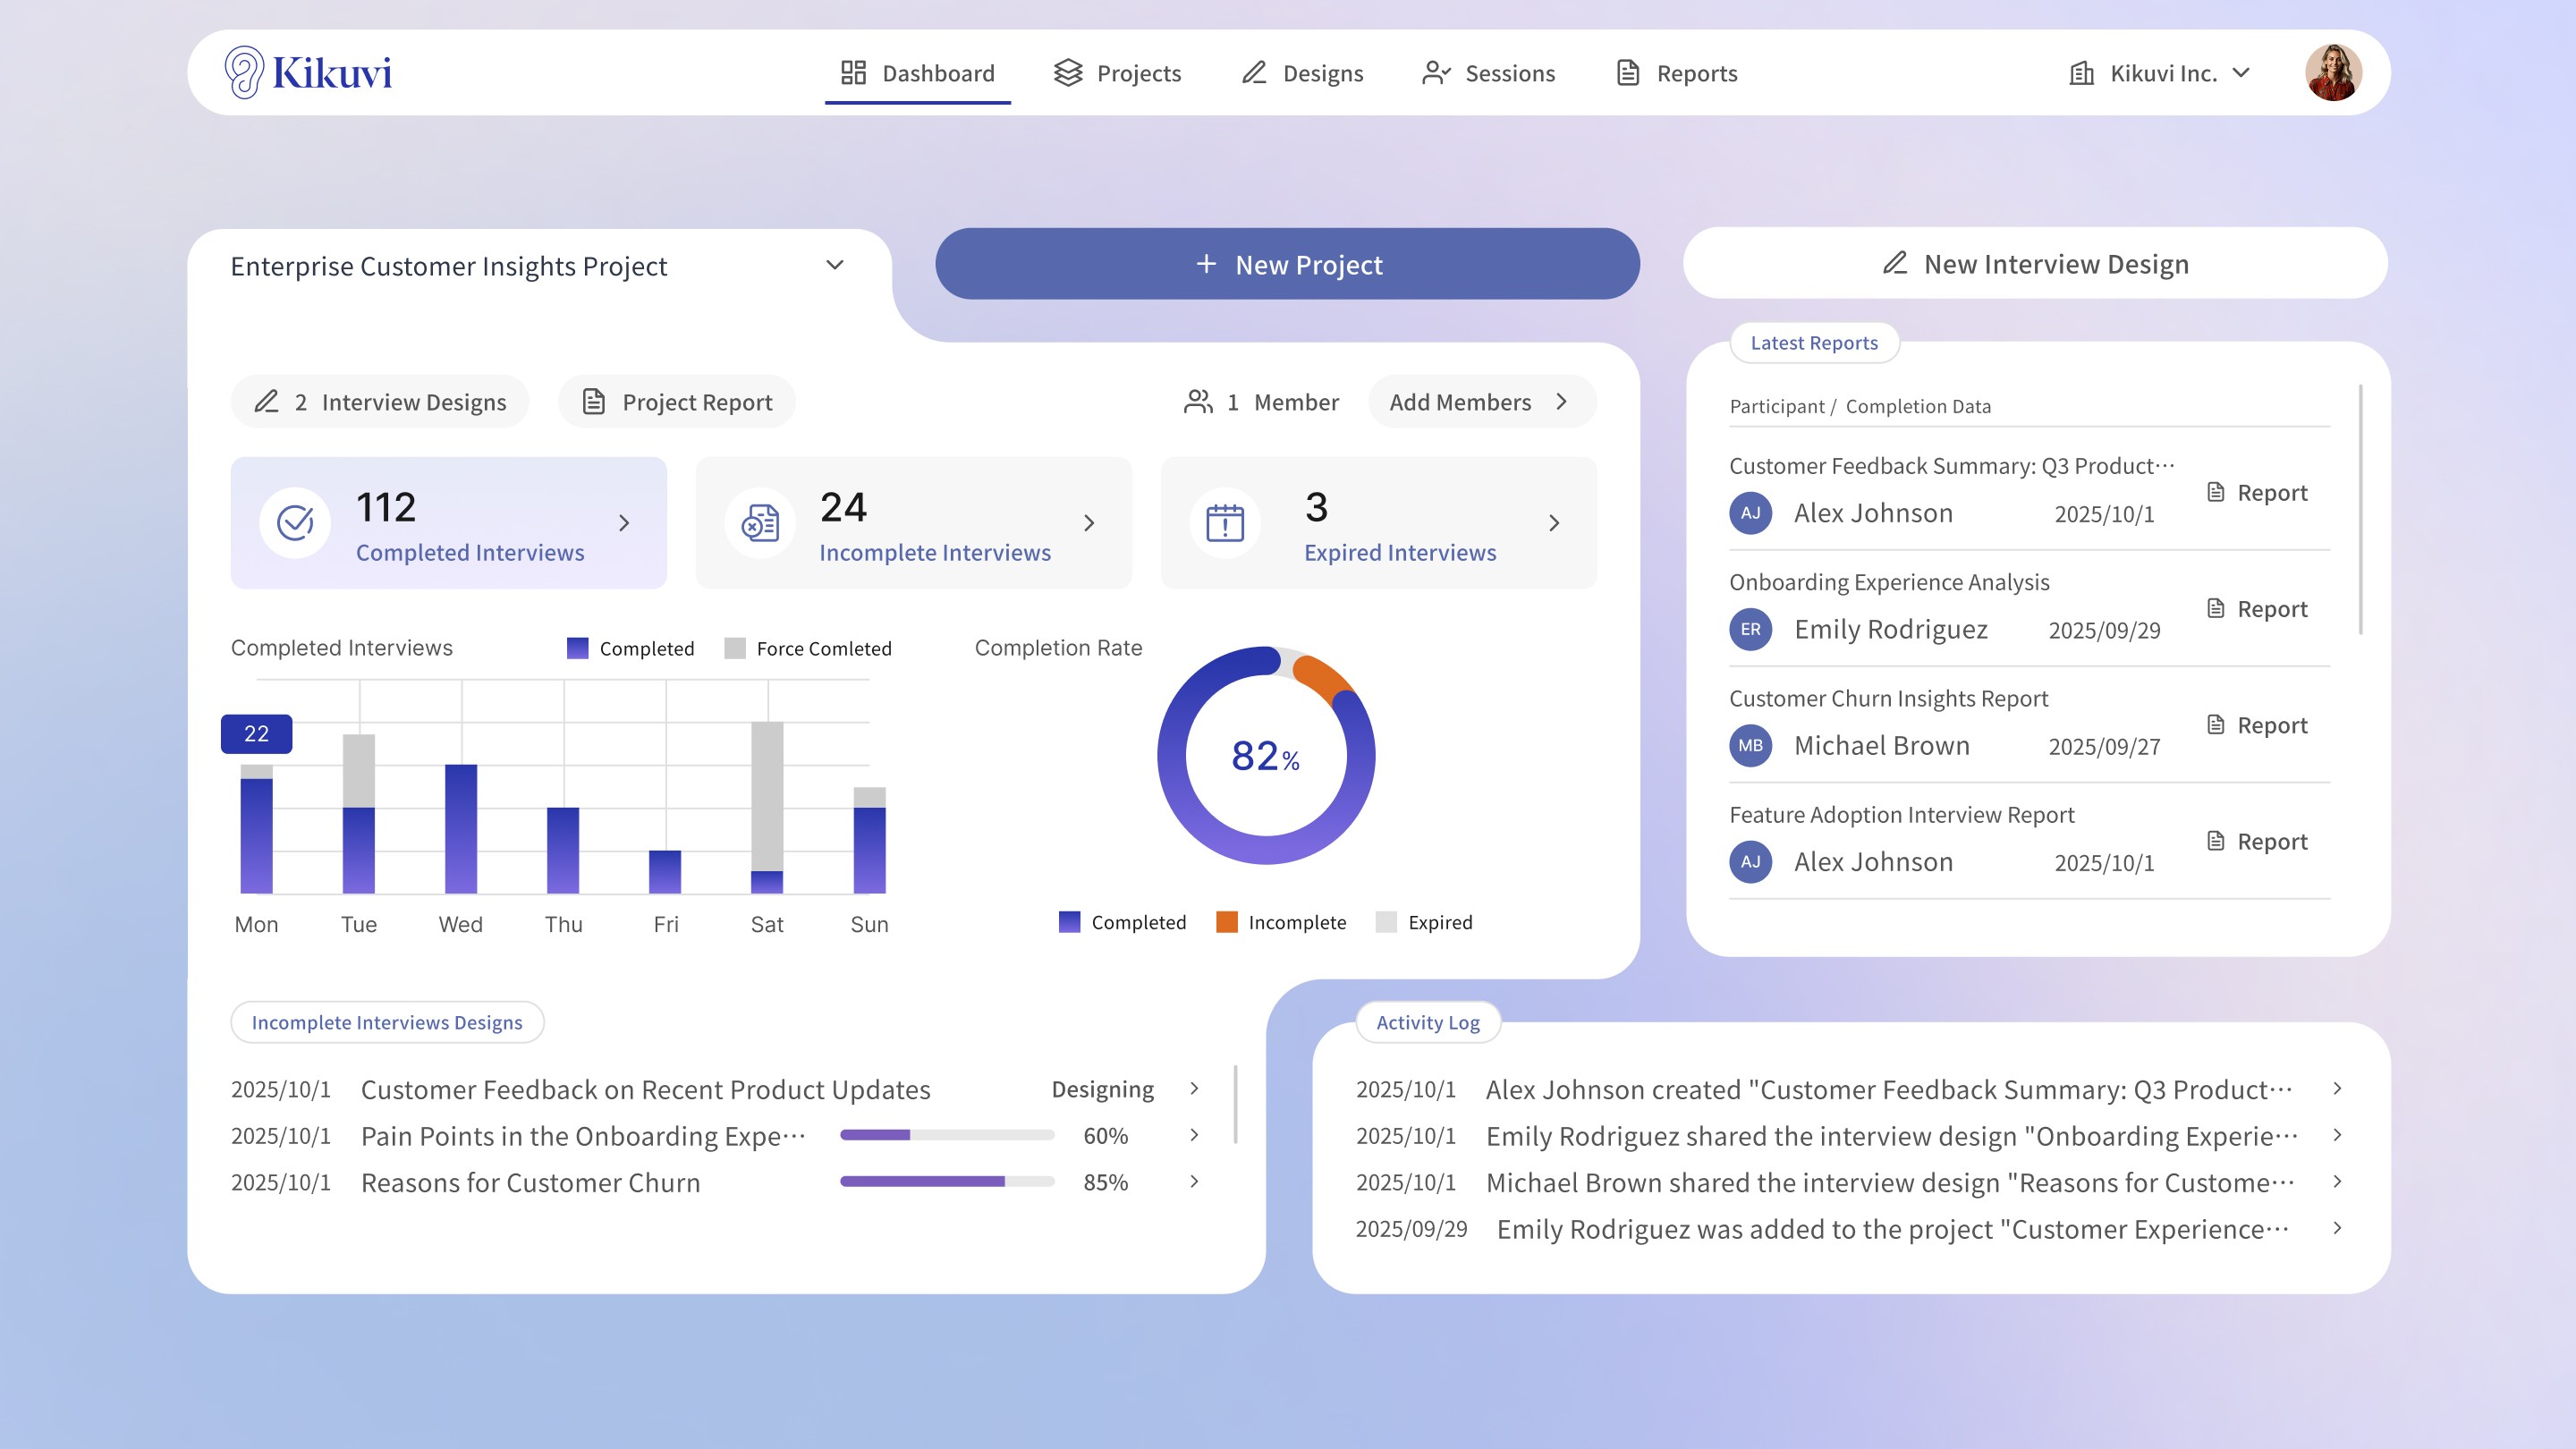
Task: Open Customer Churn Insights report icon
Action: point(2216,725)
